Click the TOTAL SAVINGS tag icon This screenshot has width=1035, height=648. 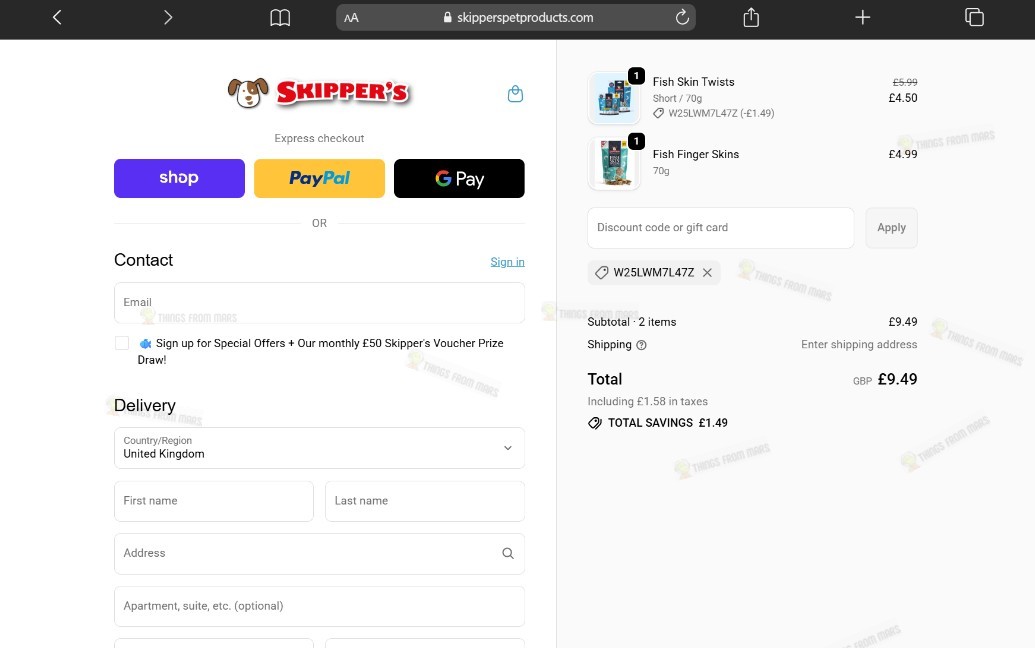595,423
